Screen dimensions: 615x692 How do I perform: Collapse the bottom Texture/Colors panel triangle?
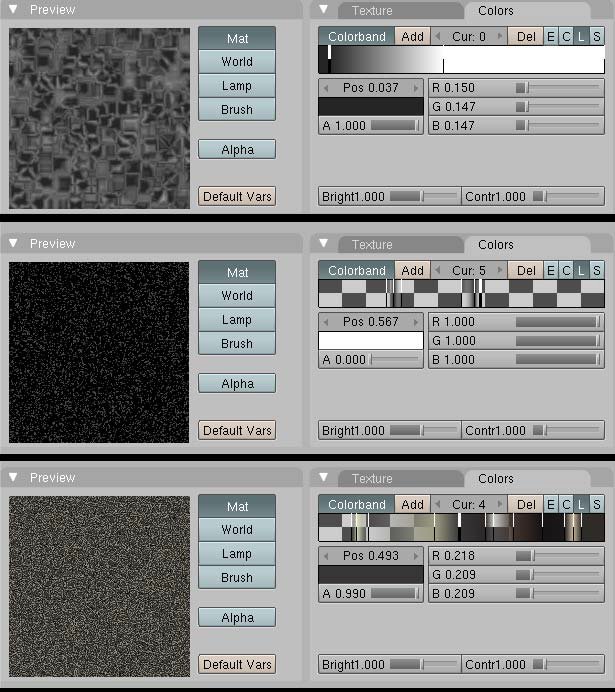324,477
